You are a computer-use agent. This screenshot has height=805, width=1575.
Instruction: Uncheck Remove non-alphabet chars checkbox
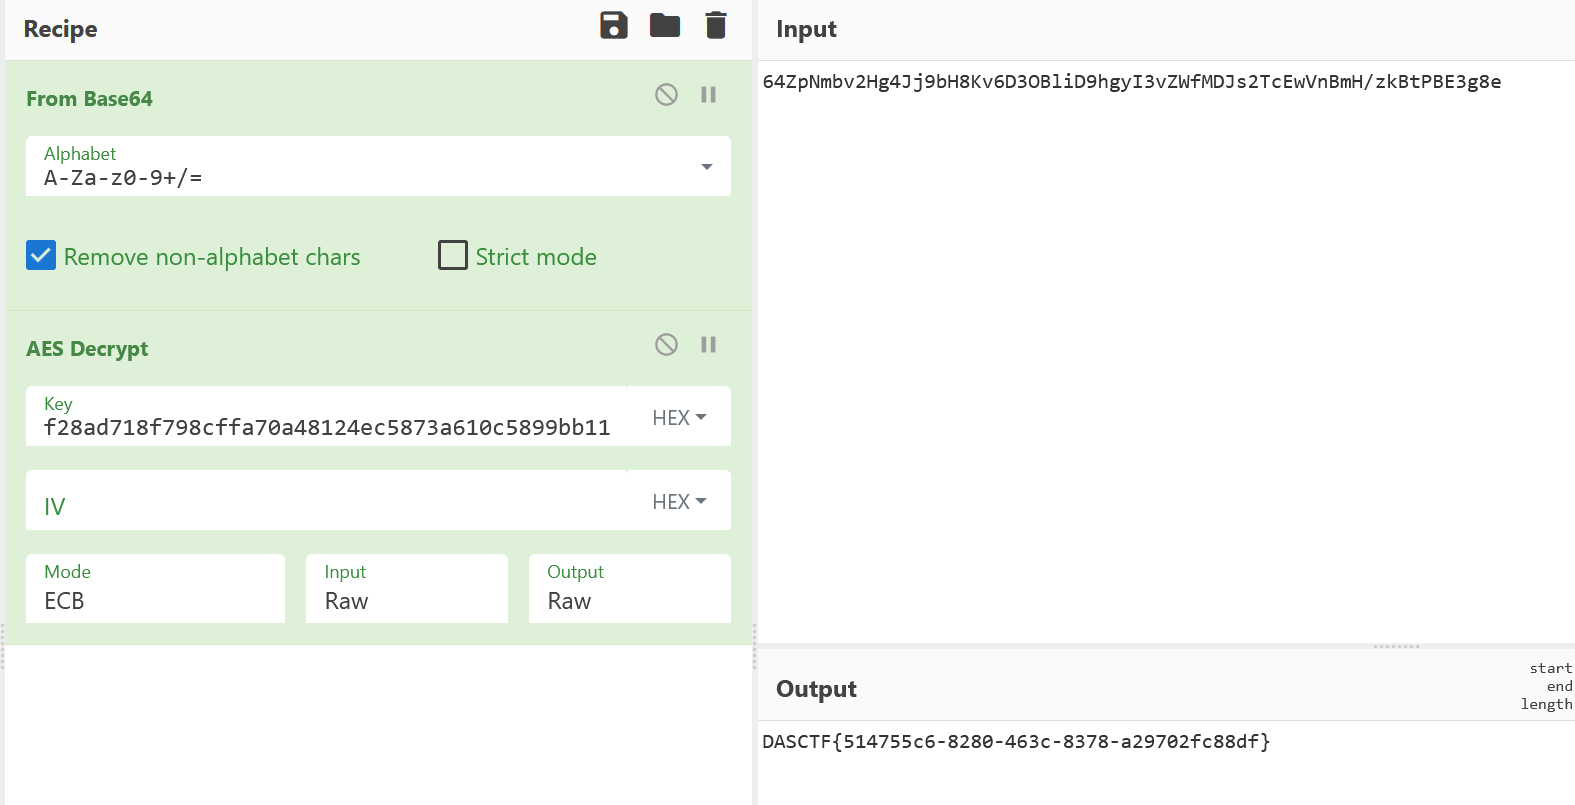41,256
